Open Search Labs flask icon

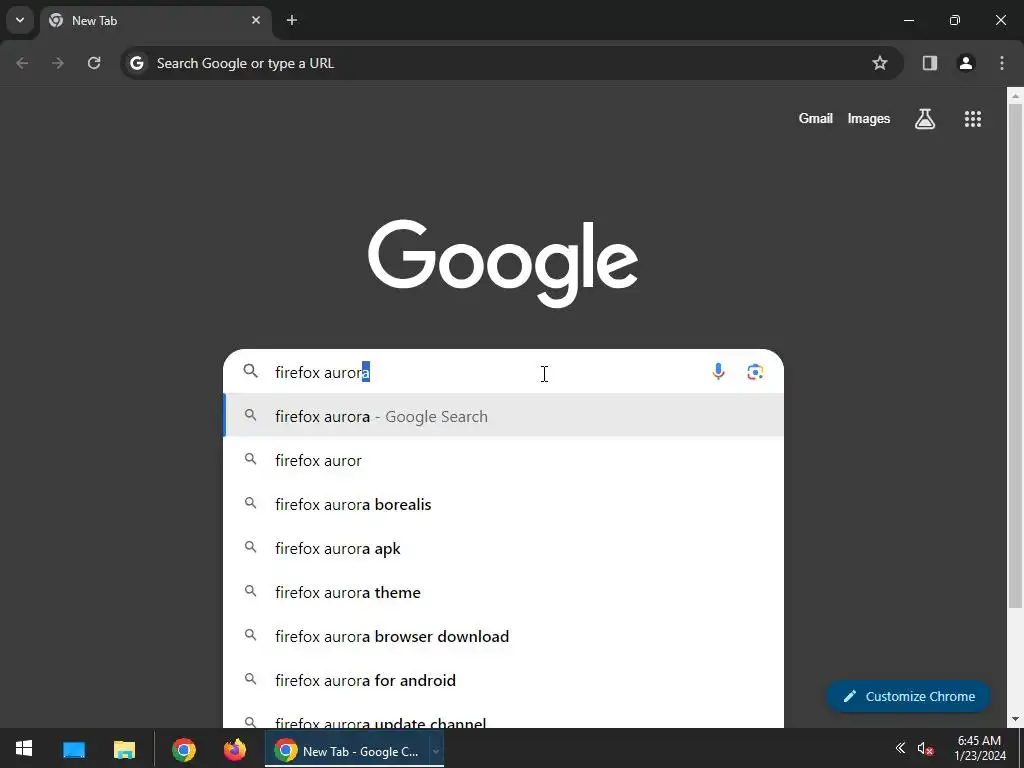[x=925, y=119]
